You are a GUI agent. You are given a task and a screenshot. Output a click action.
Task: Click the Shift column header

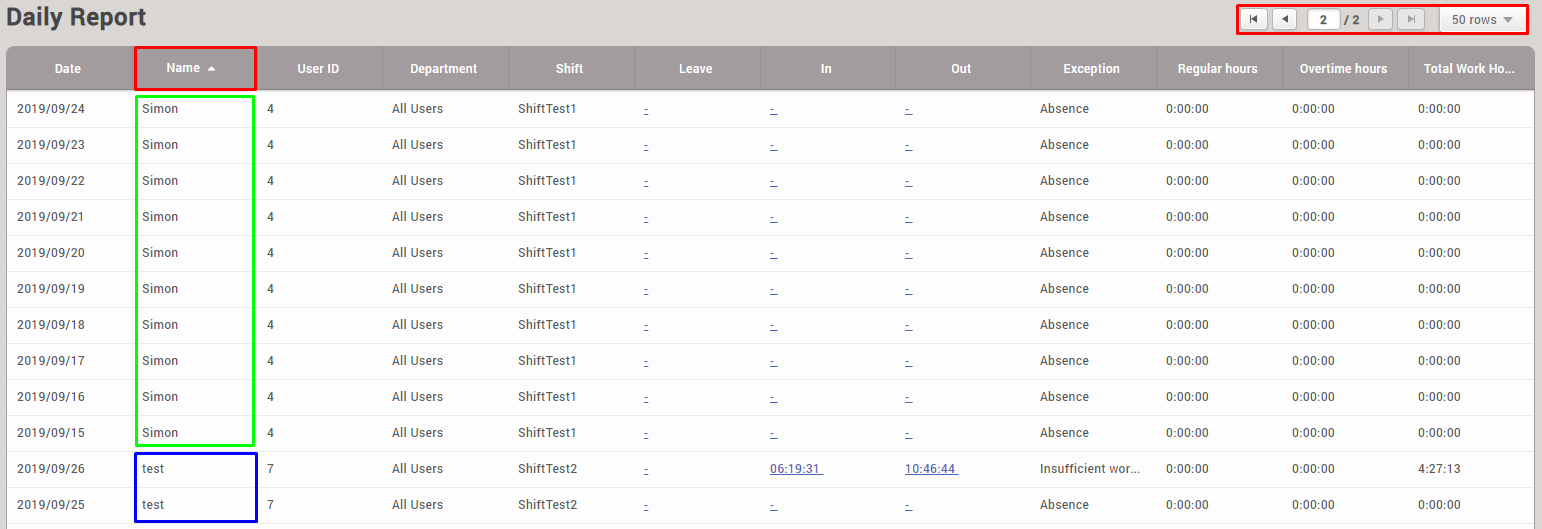tap(570, 69)
